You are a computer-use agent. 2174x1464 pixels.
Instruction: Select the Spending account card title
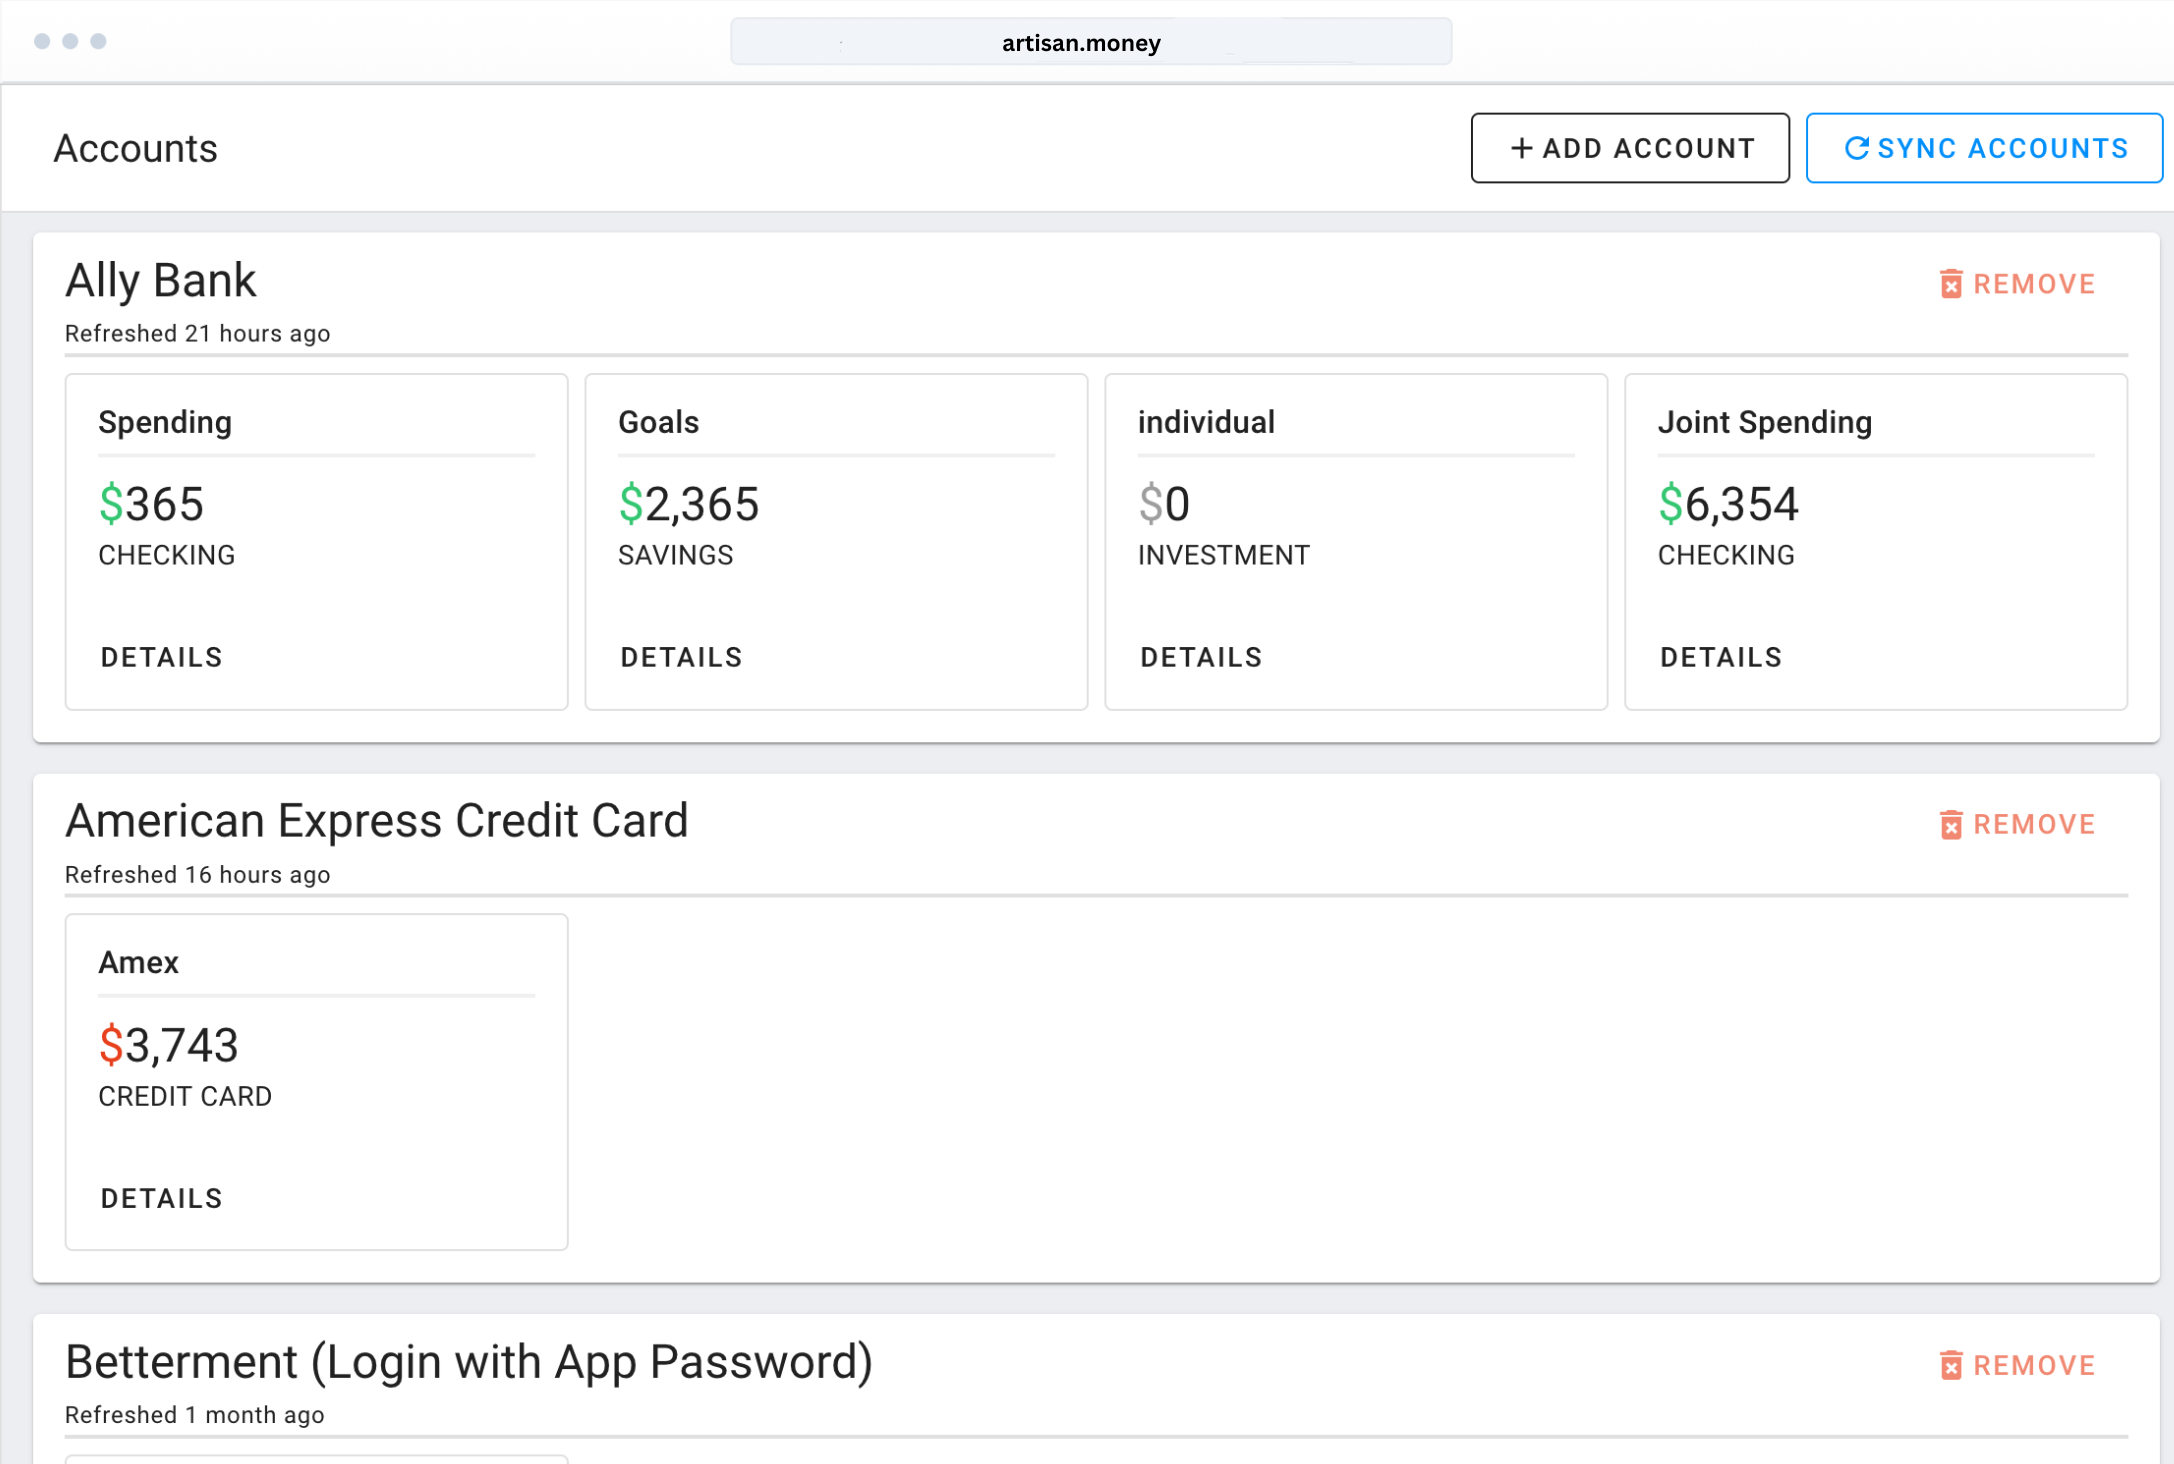[165, 422]
